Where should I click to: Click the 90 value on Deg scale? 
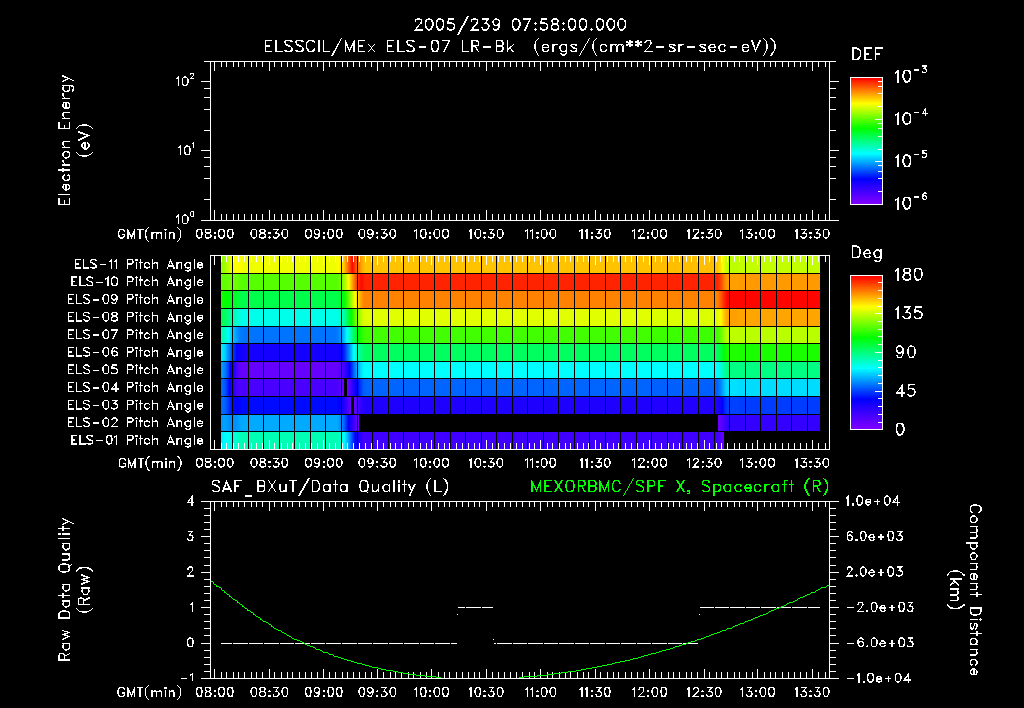(906, 353)
